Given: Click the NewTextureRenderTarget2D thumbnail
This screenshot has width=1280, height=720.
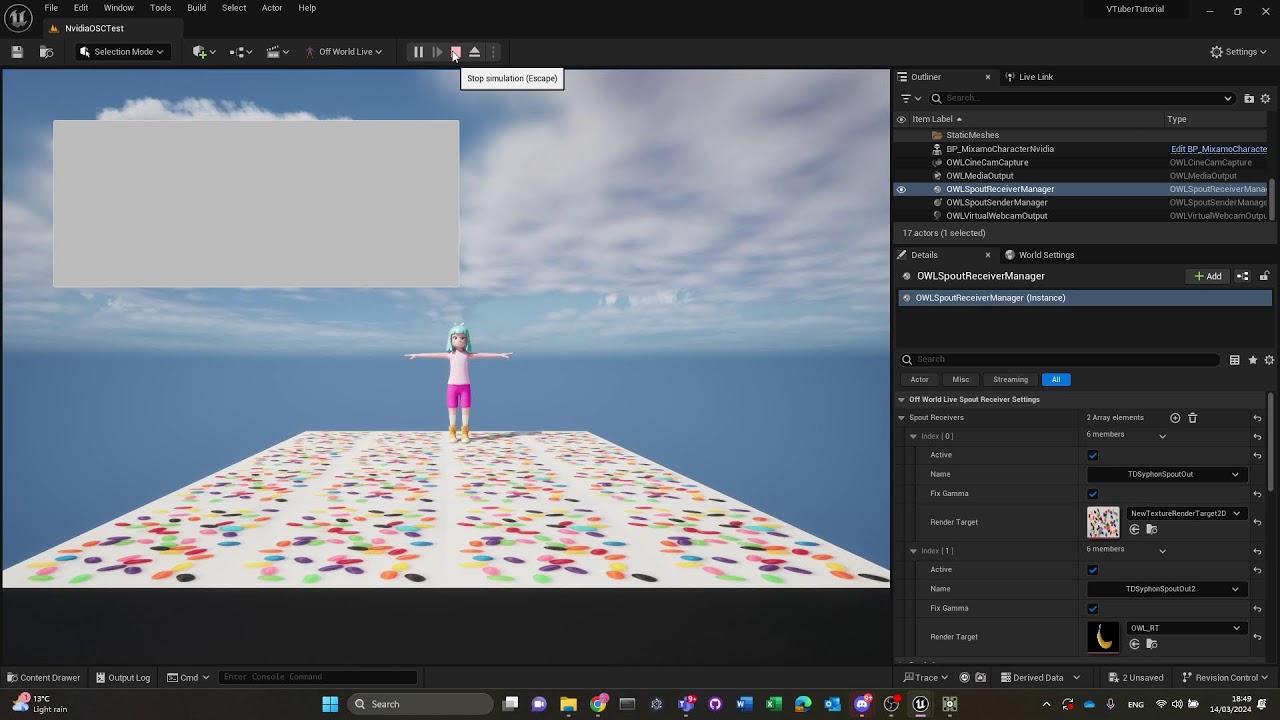Looking at the screenshot, I should (x=1103, y=522).
